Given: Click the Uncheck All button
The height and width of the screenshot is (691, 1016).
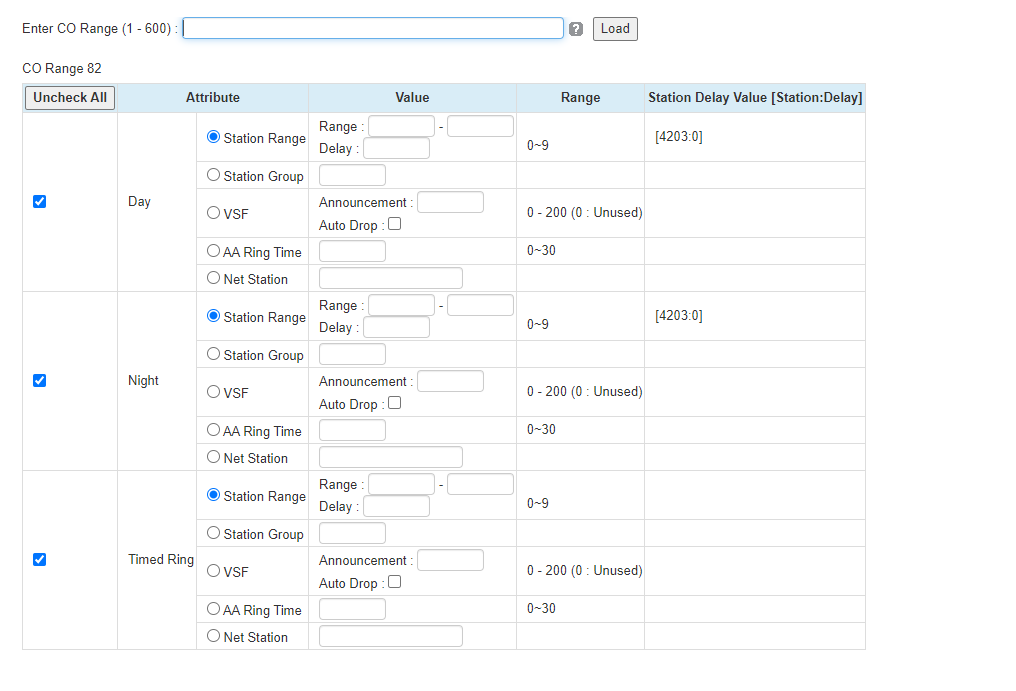Looking at the screenshot, I should click(x=70, y=98).
